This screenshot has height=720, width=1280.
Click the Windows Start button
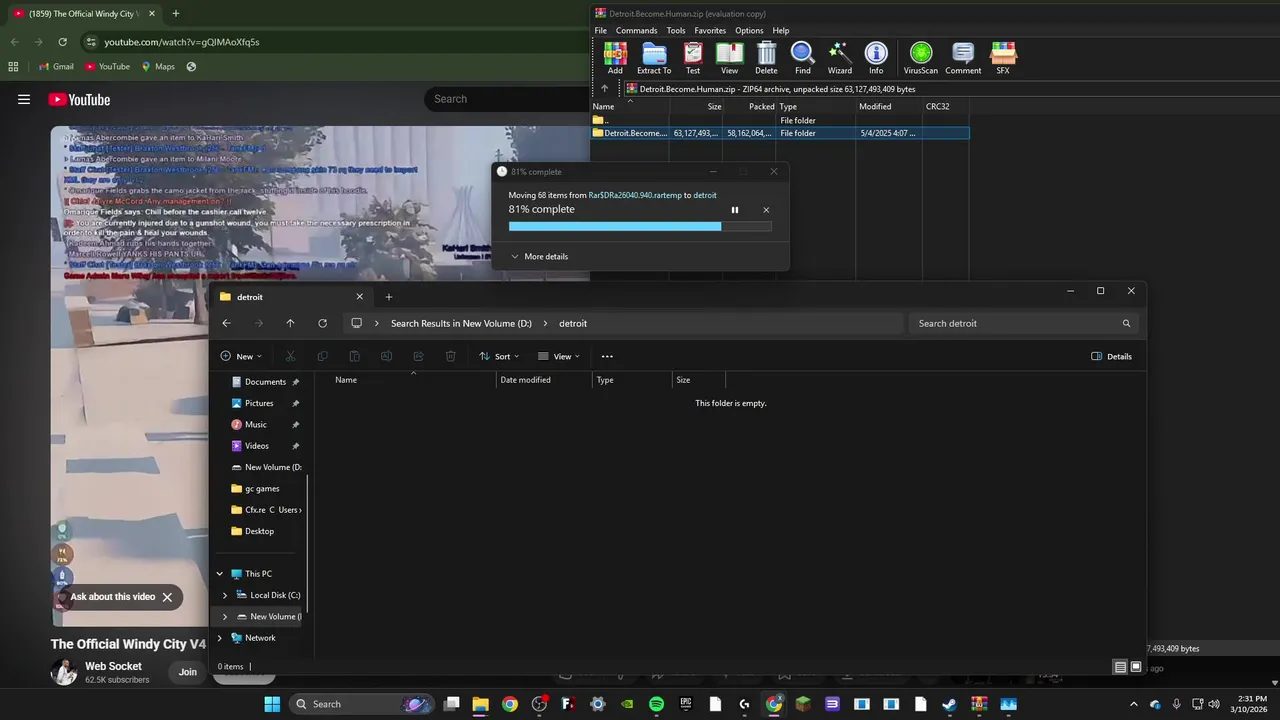272,704
